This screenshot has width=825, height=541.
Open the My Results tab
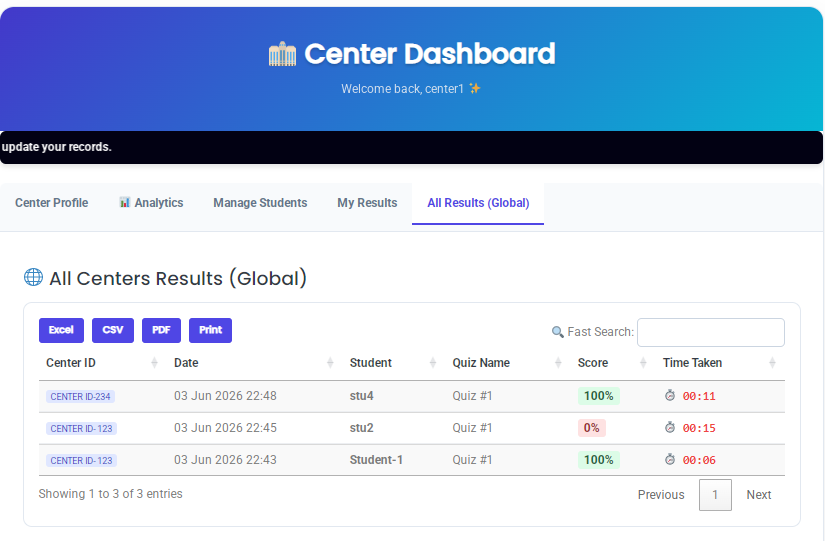(x=367, y=203)
